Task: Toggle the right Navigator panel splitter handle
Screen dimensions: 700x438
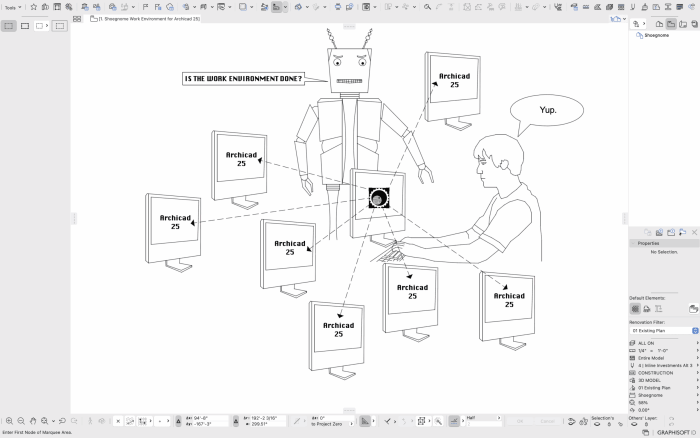Action: 625,218
